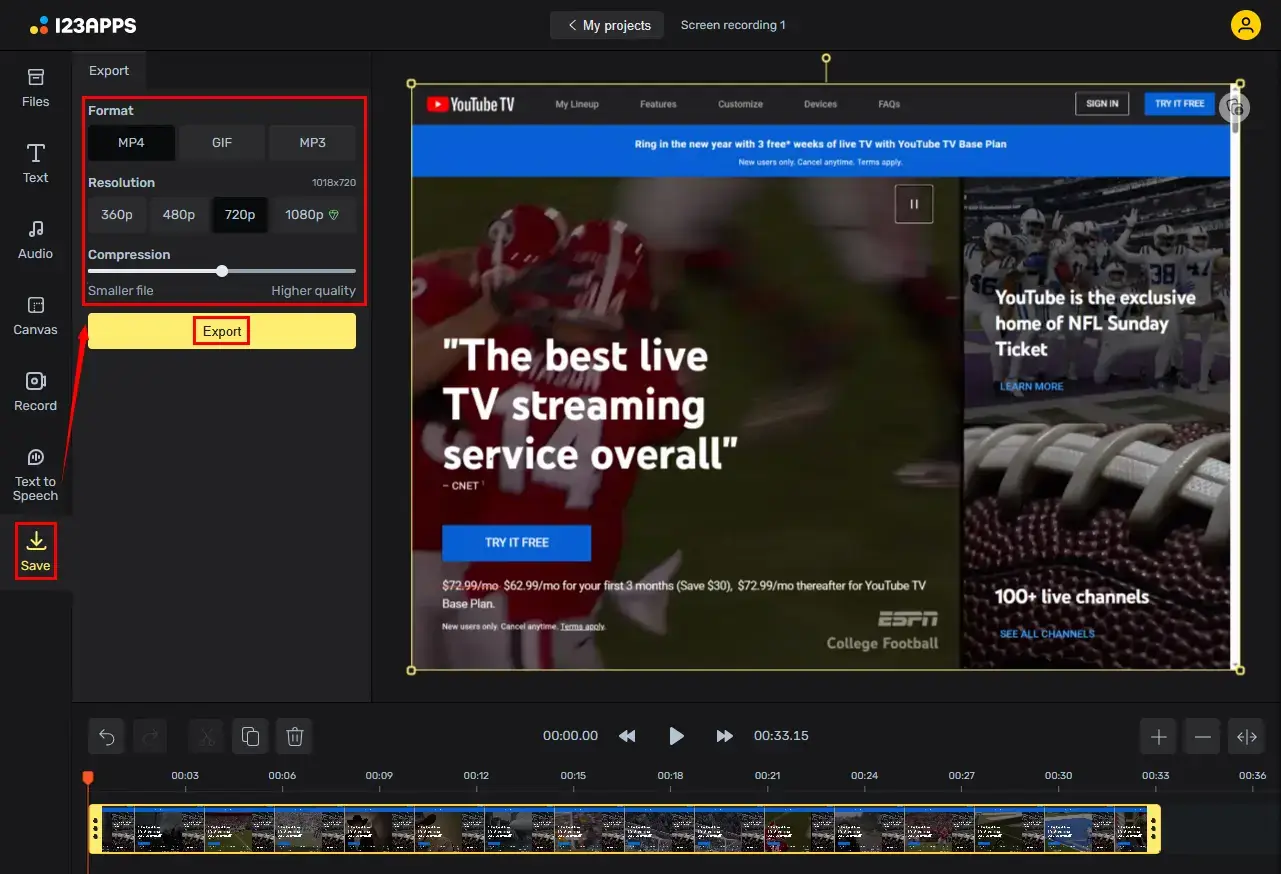Image resolution: width=1281 pixels, height=874 pixels.
Task: Choose 1080p premium resolution
Action: pyautogui.click(x=313, y=215)
